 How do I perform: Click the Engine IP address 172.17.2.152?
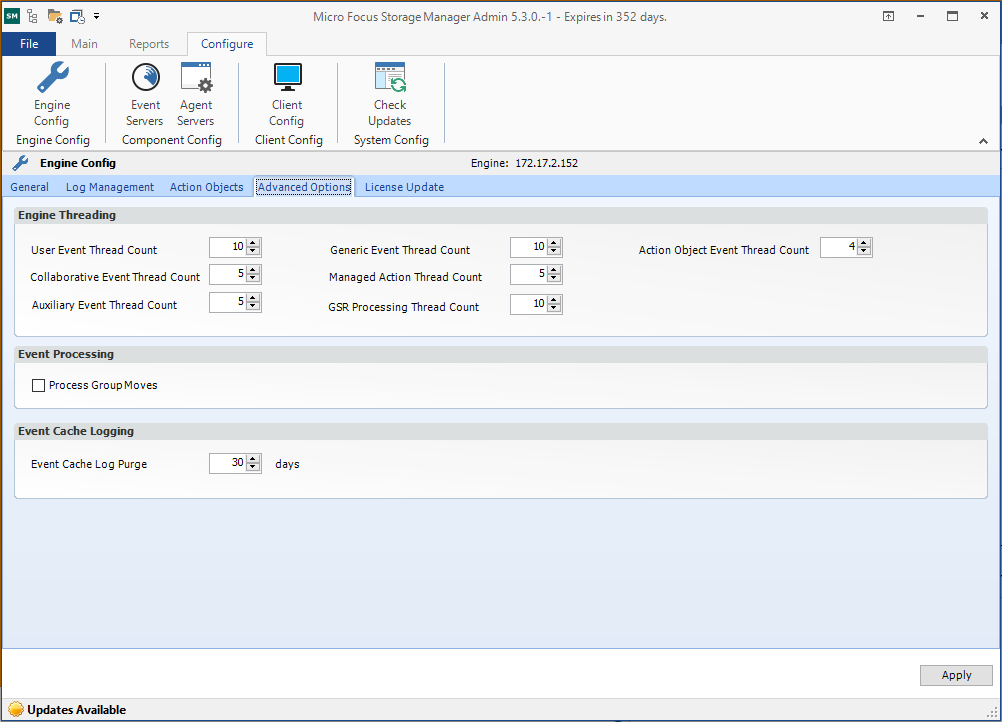point(546,163)
